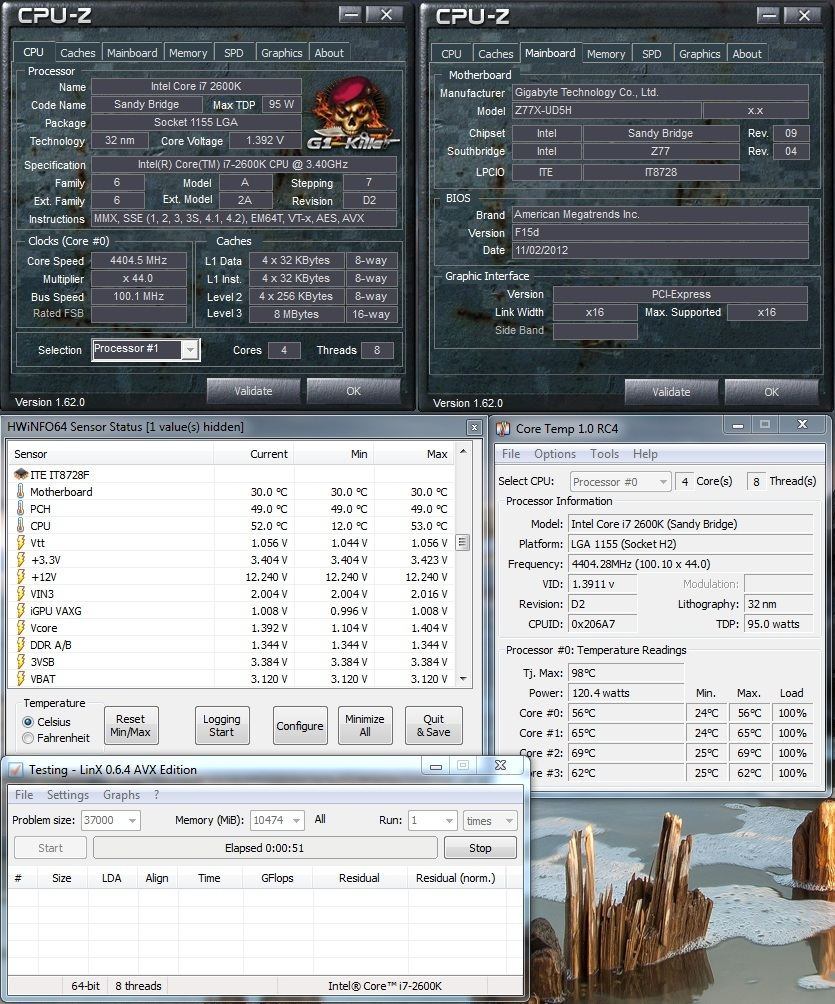Click the Core Voltage 1.392 V value

click(x=264, y=140)
